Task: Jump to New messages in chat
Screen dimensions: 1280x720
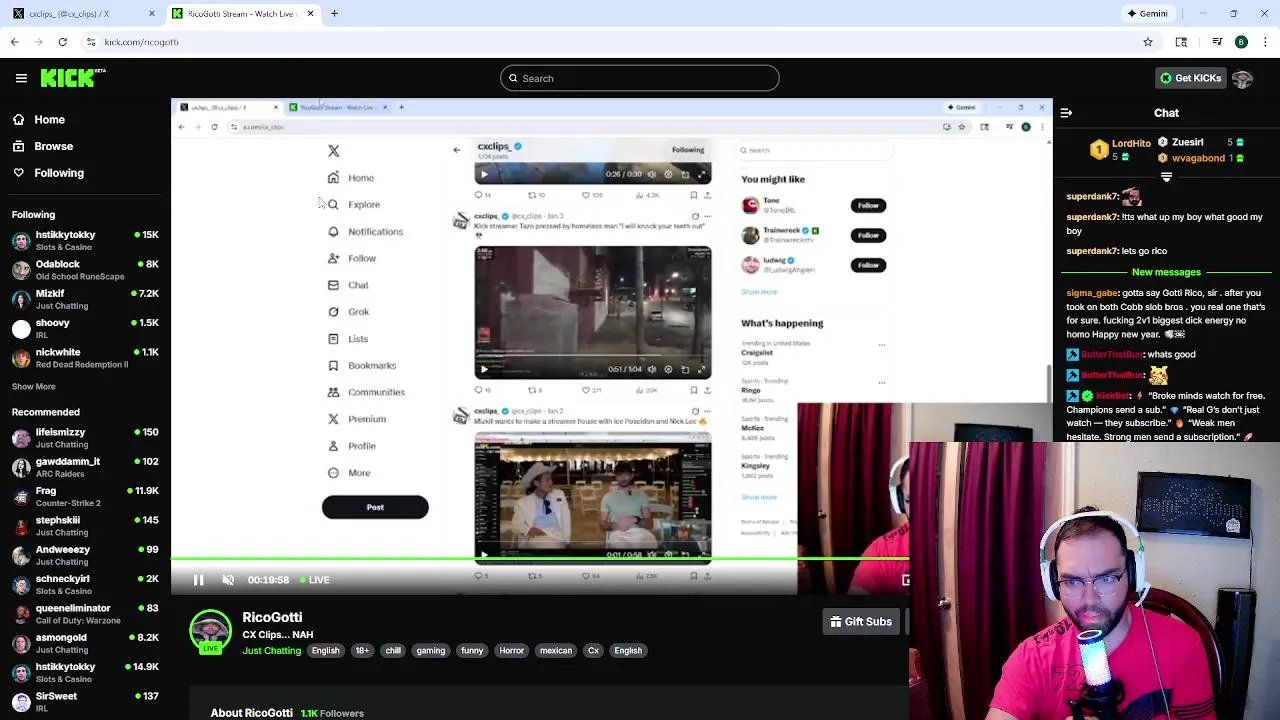Action: pos(1166,272)
